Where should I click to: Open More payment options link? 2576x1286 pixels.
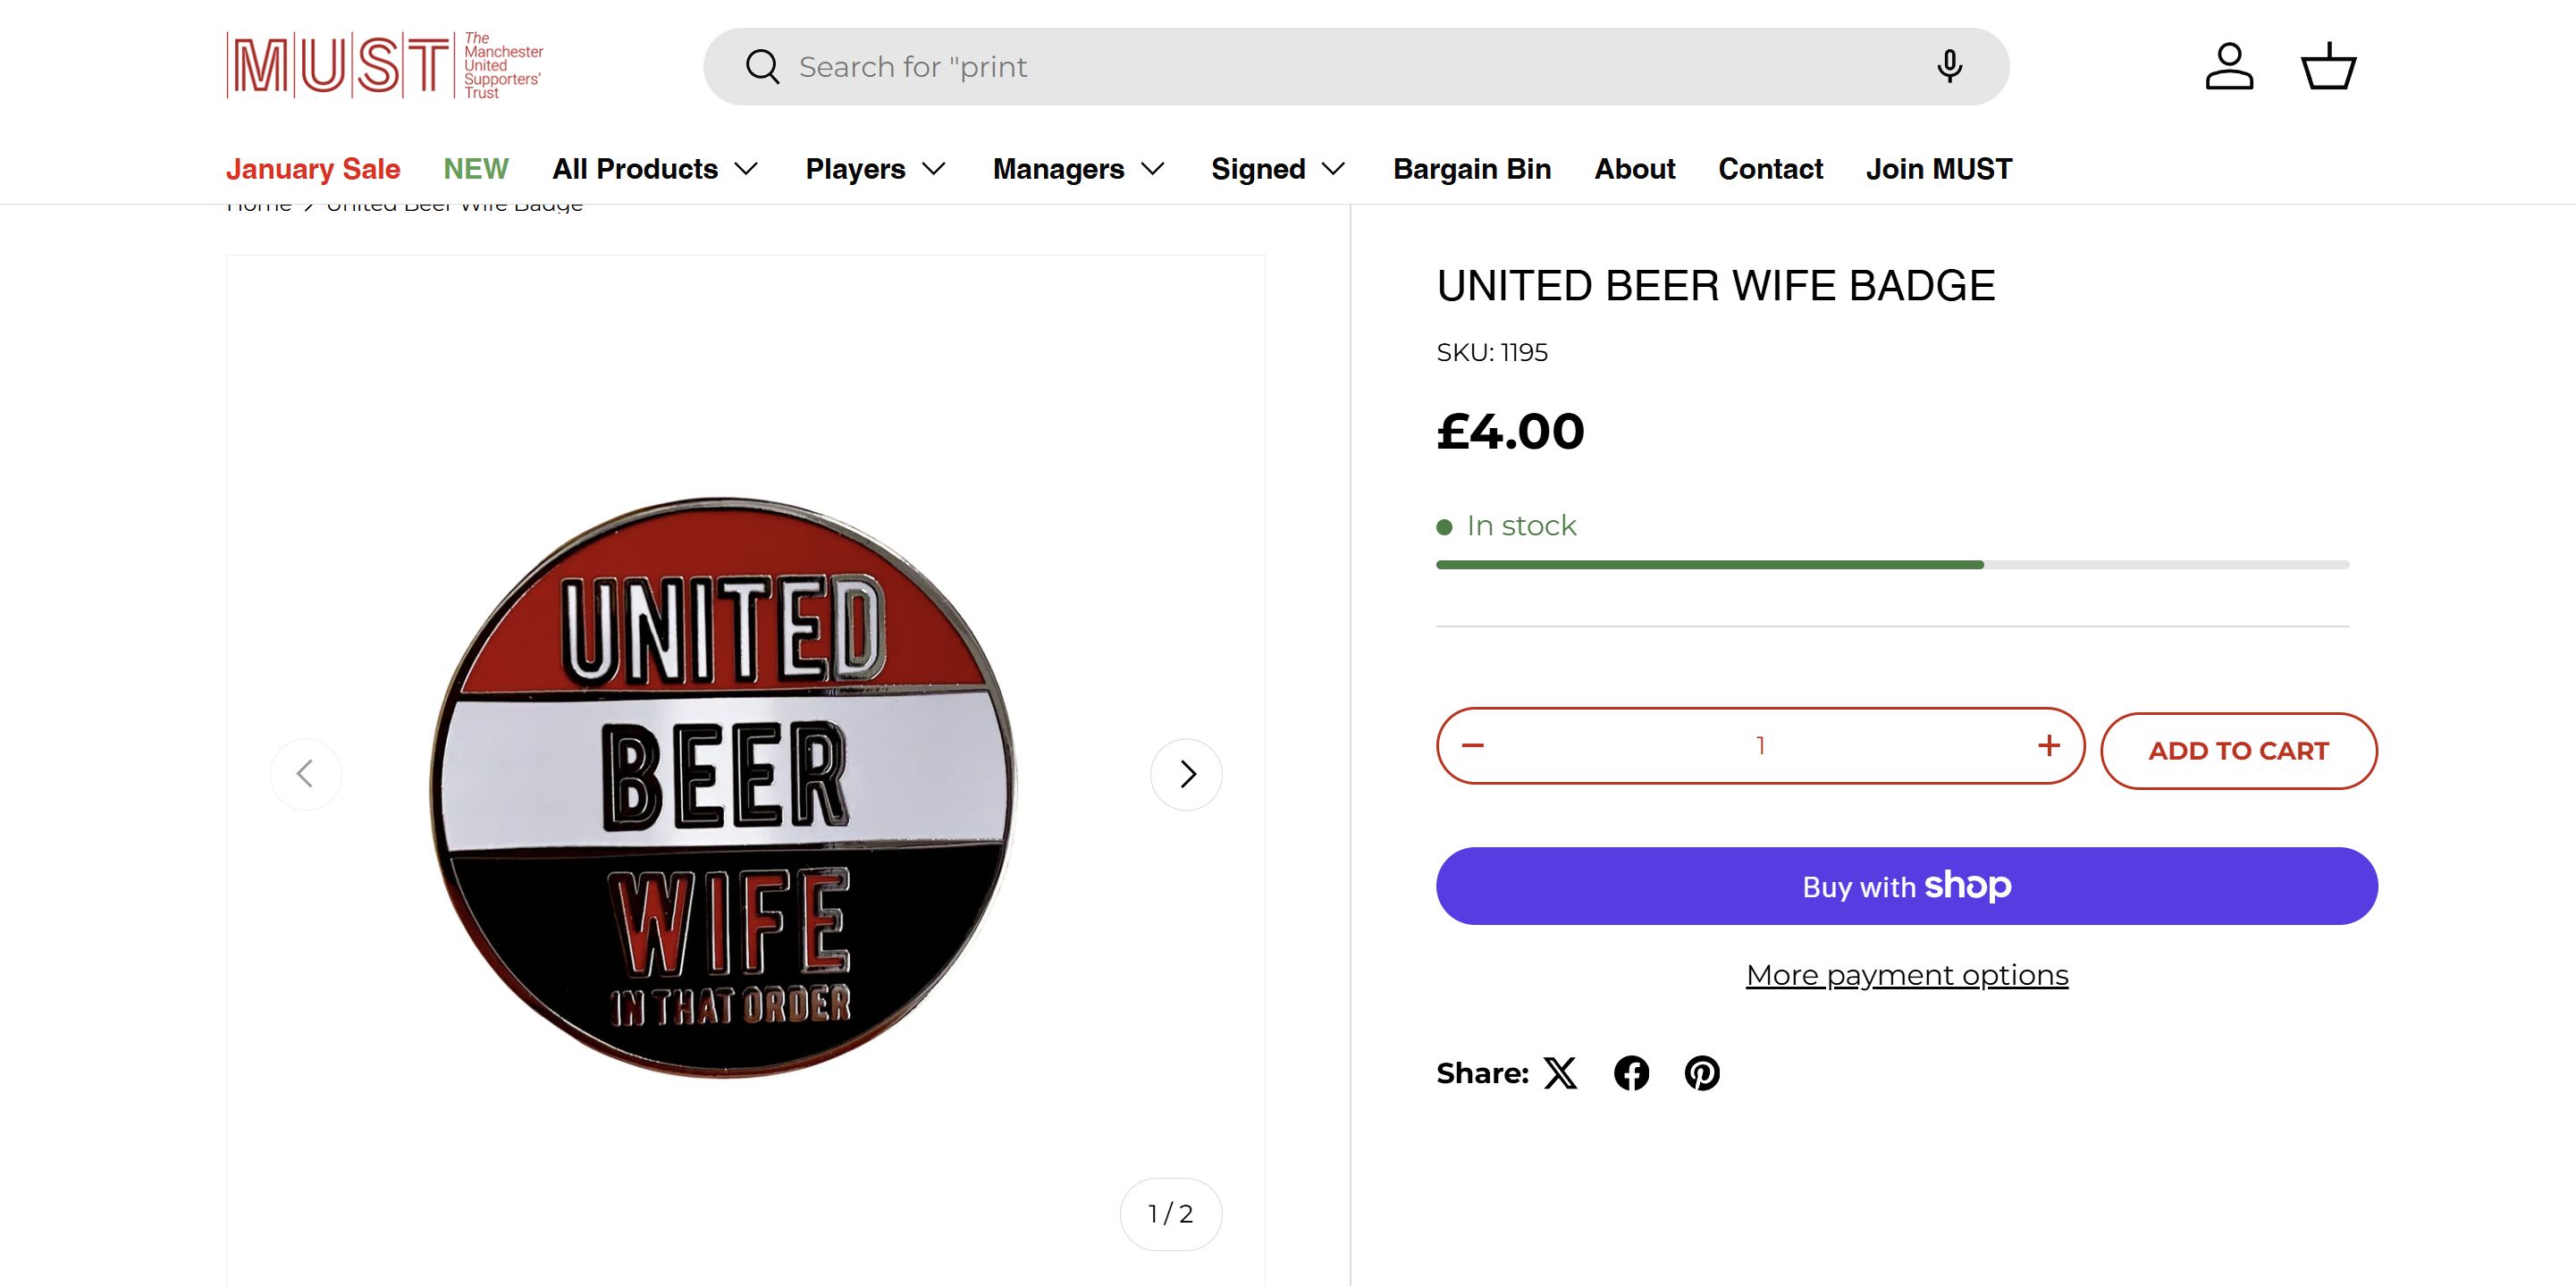1906,975
